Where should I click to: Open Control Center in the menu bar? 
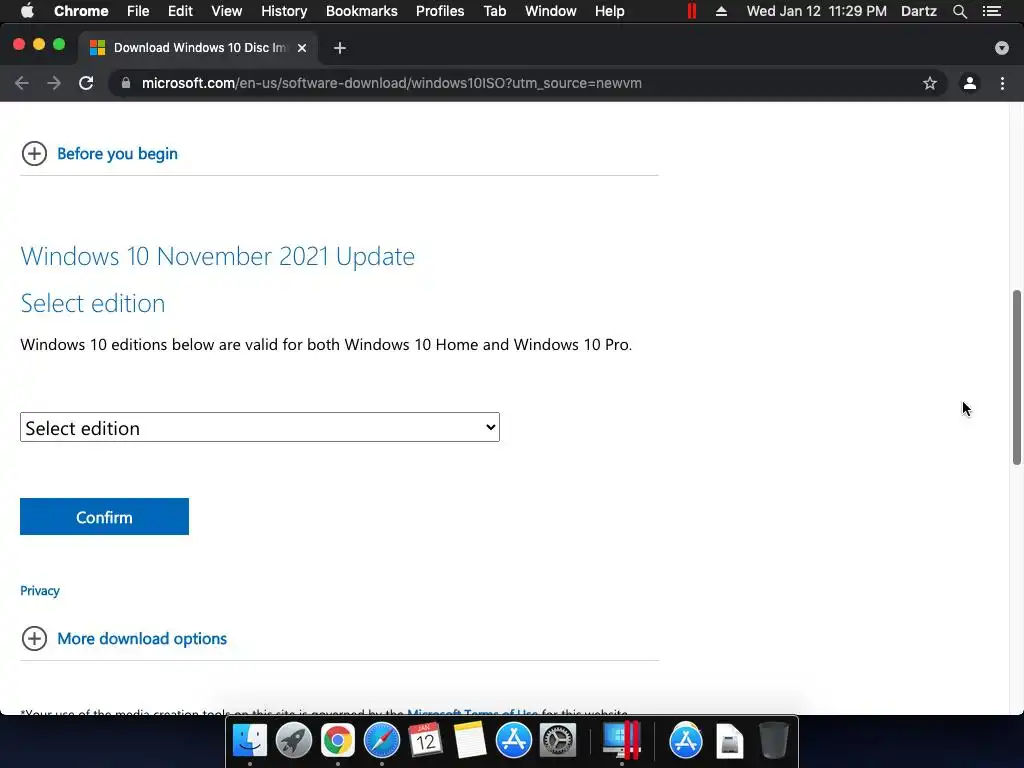pyautogui.click(x=992, y=11)
